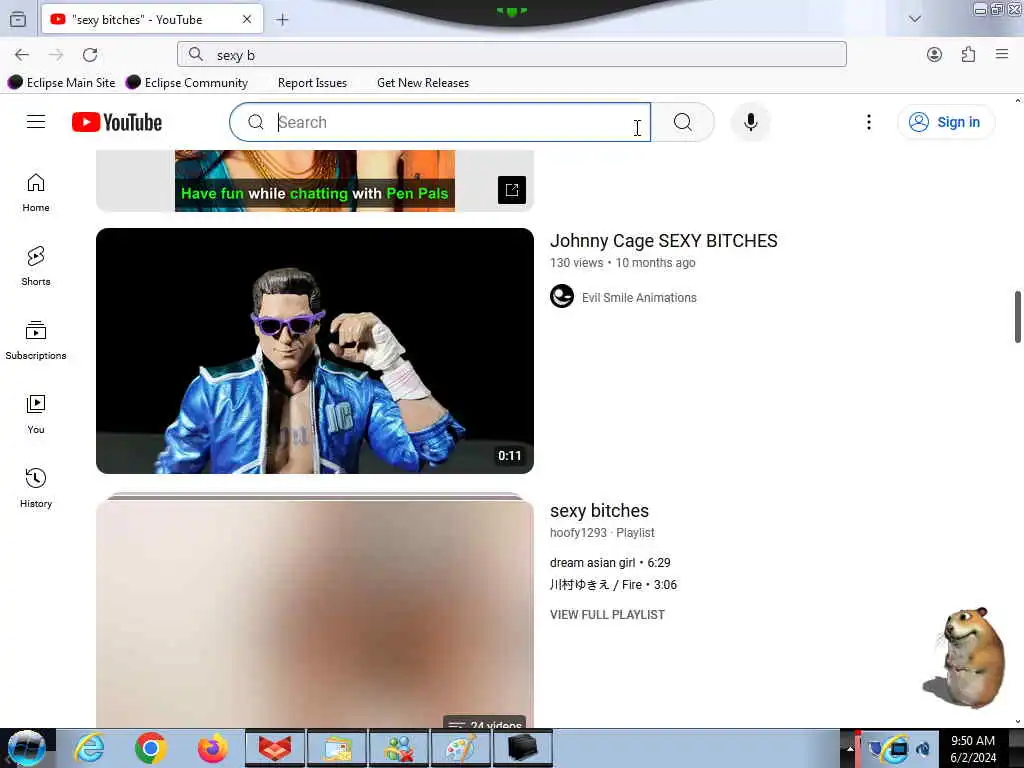Open tab overview icon left of tabs
This screenshot has width=1024, height=768.
tap(18, 20)
